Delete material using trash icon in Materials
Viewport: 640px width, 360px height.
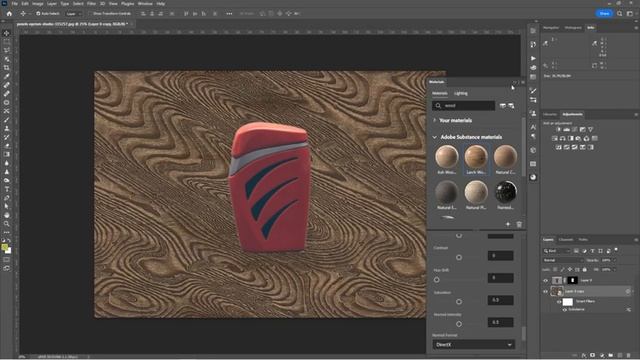519,224
